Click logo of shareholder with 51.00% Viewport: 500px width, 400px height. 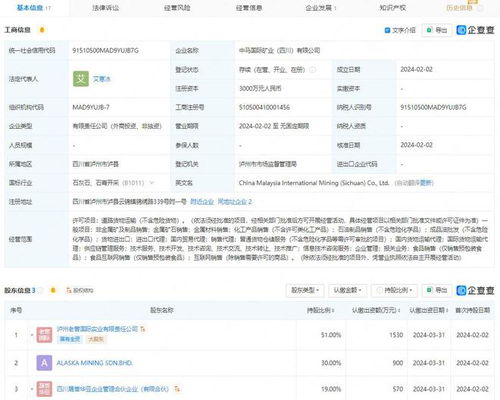44,335
